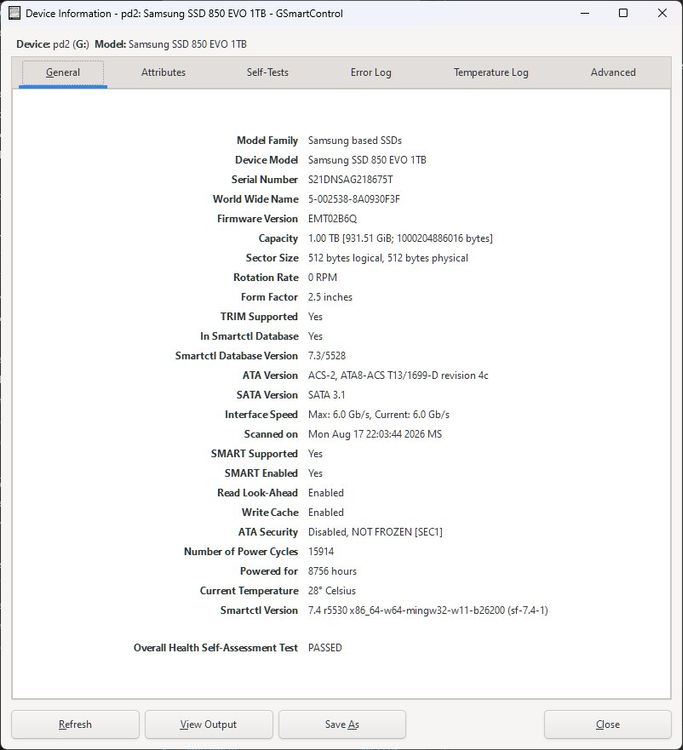Image resolution: width=683 pixels, height=750 pixels.
Task: Open the Temperature Log tab
Action: pyautogui.click(x=491, y=73)
